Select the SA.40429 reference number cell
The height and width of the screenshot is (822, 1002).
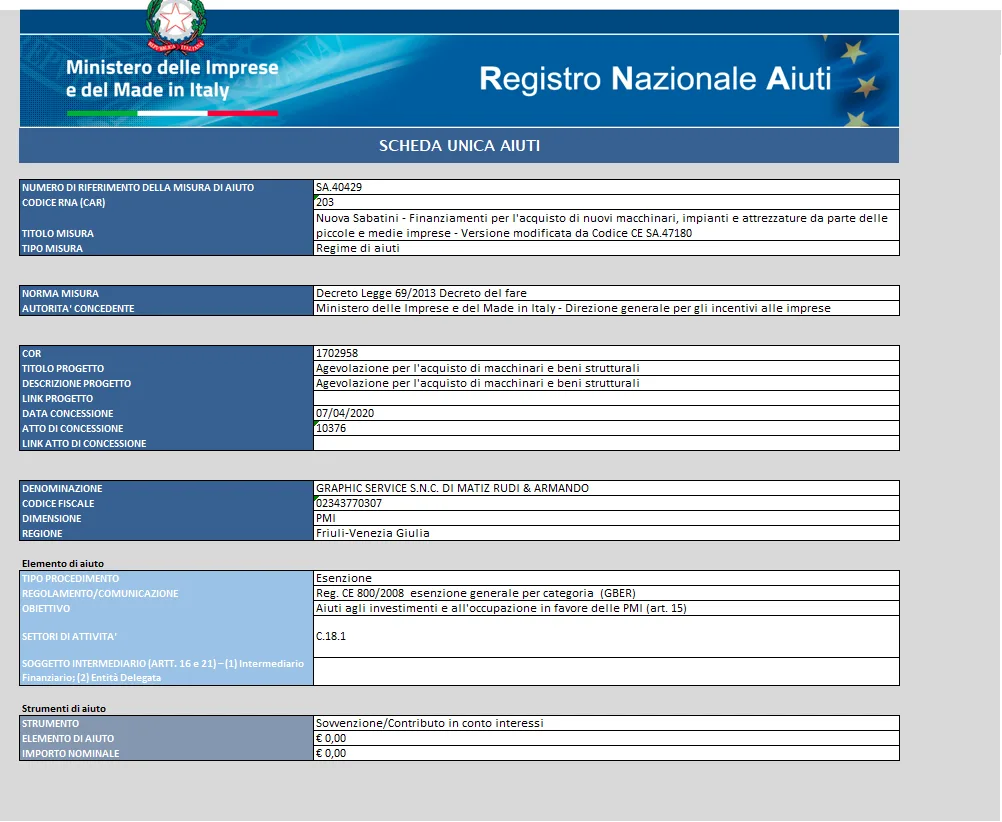point(606,187)
